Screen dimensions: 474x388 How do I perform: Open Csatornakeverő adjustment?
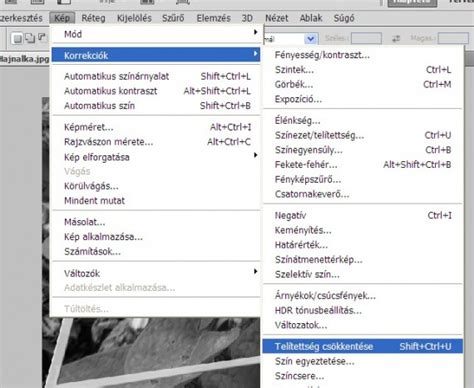pyautogui.click(x=363, y=194)
